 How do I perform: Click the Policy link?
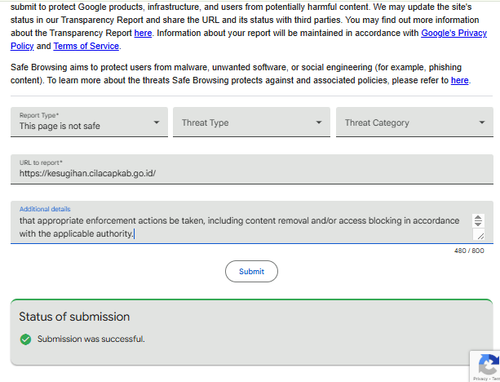point(22,46)
